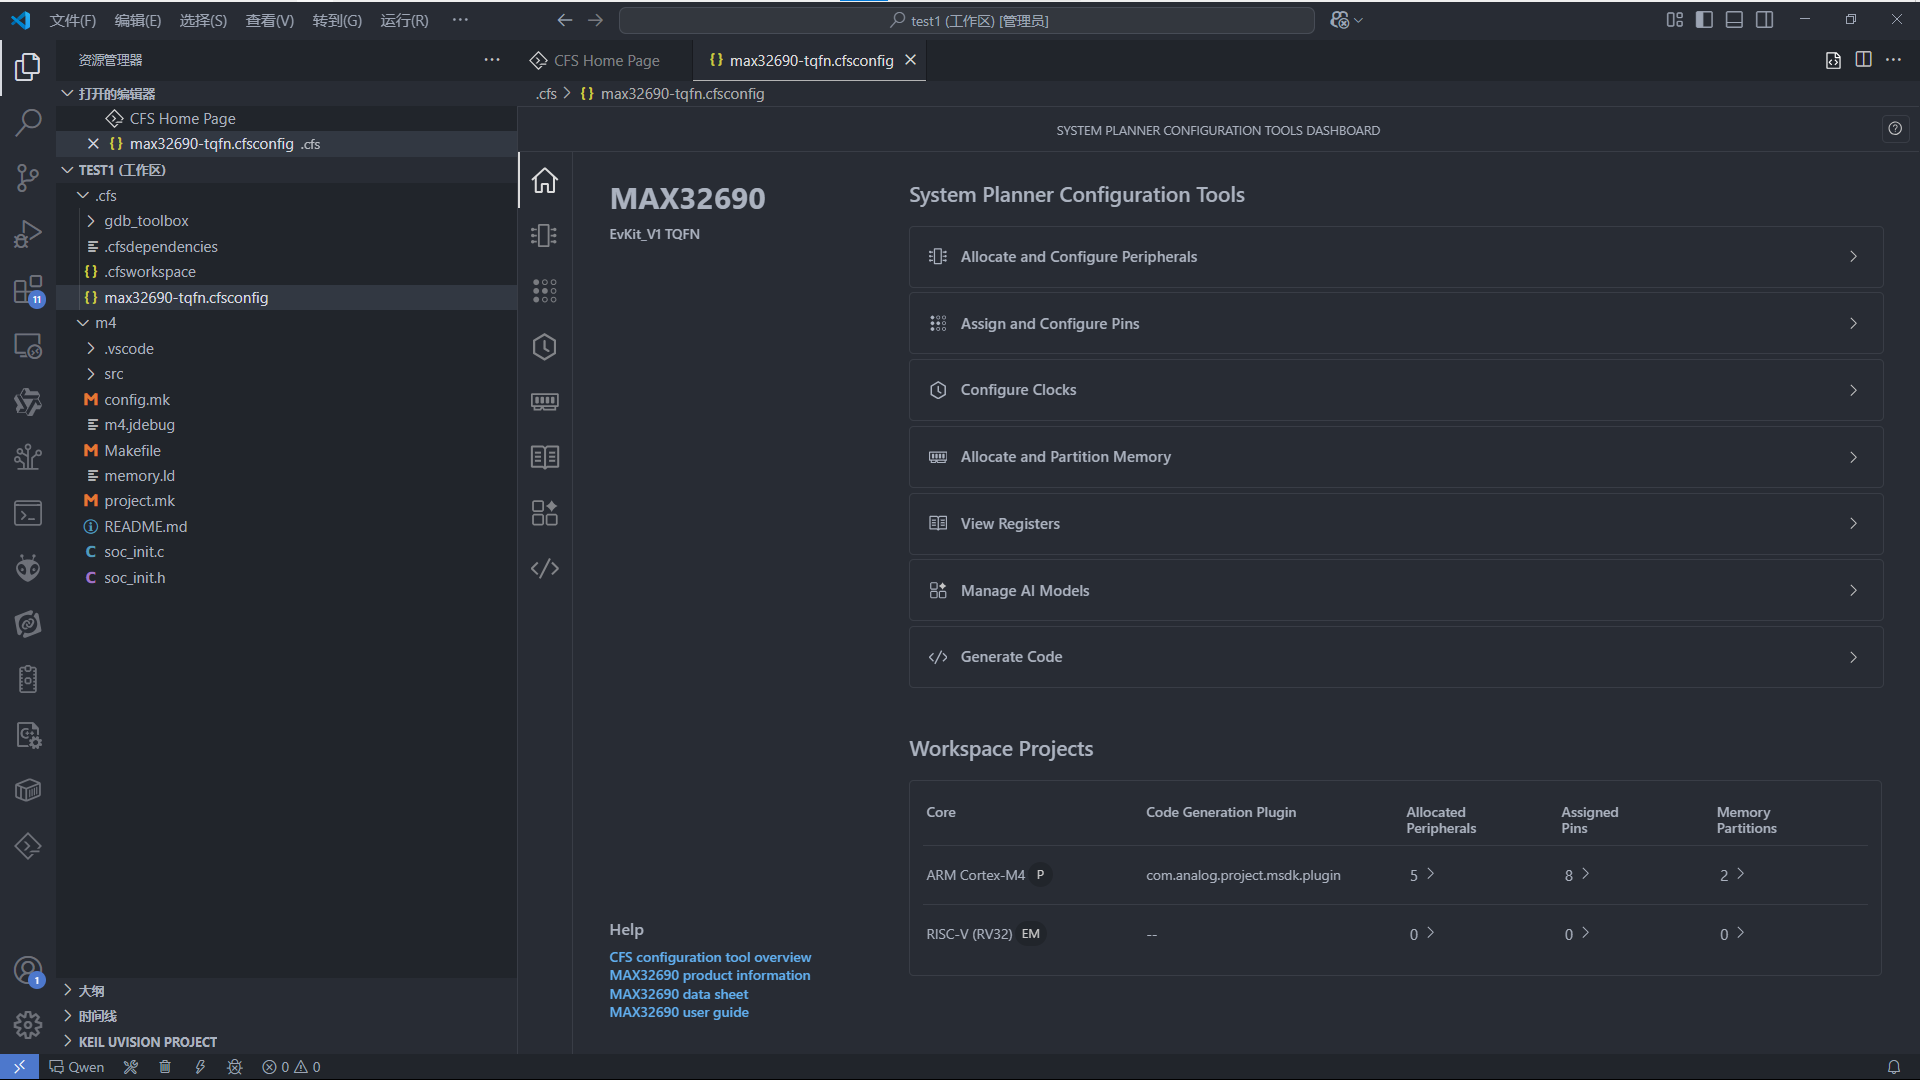Open the Search view in activity bar
Screen dimensions: 1920x1080
(28, 123)
